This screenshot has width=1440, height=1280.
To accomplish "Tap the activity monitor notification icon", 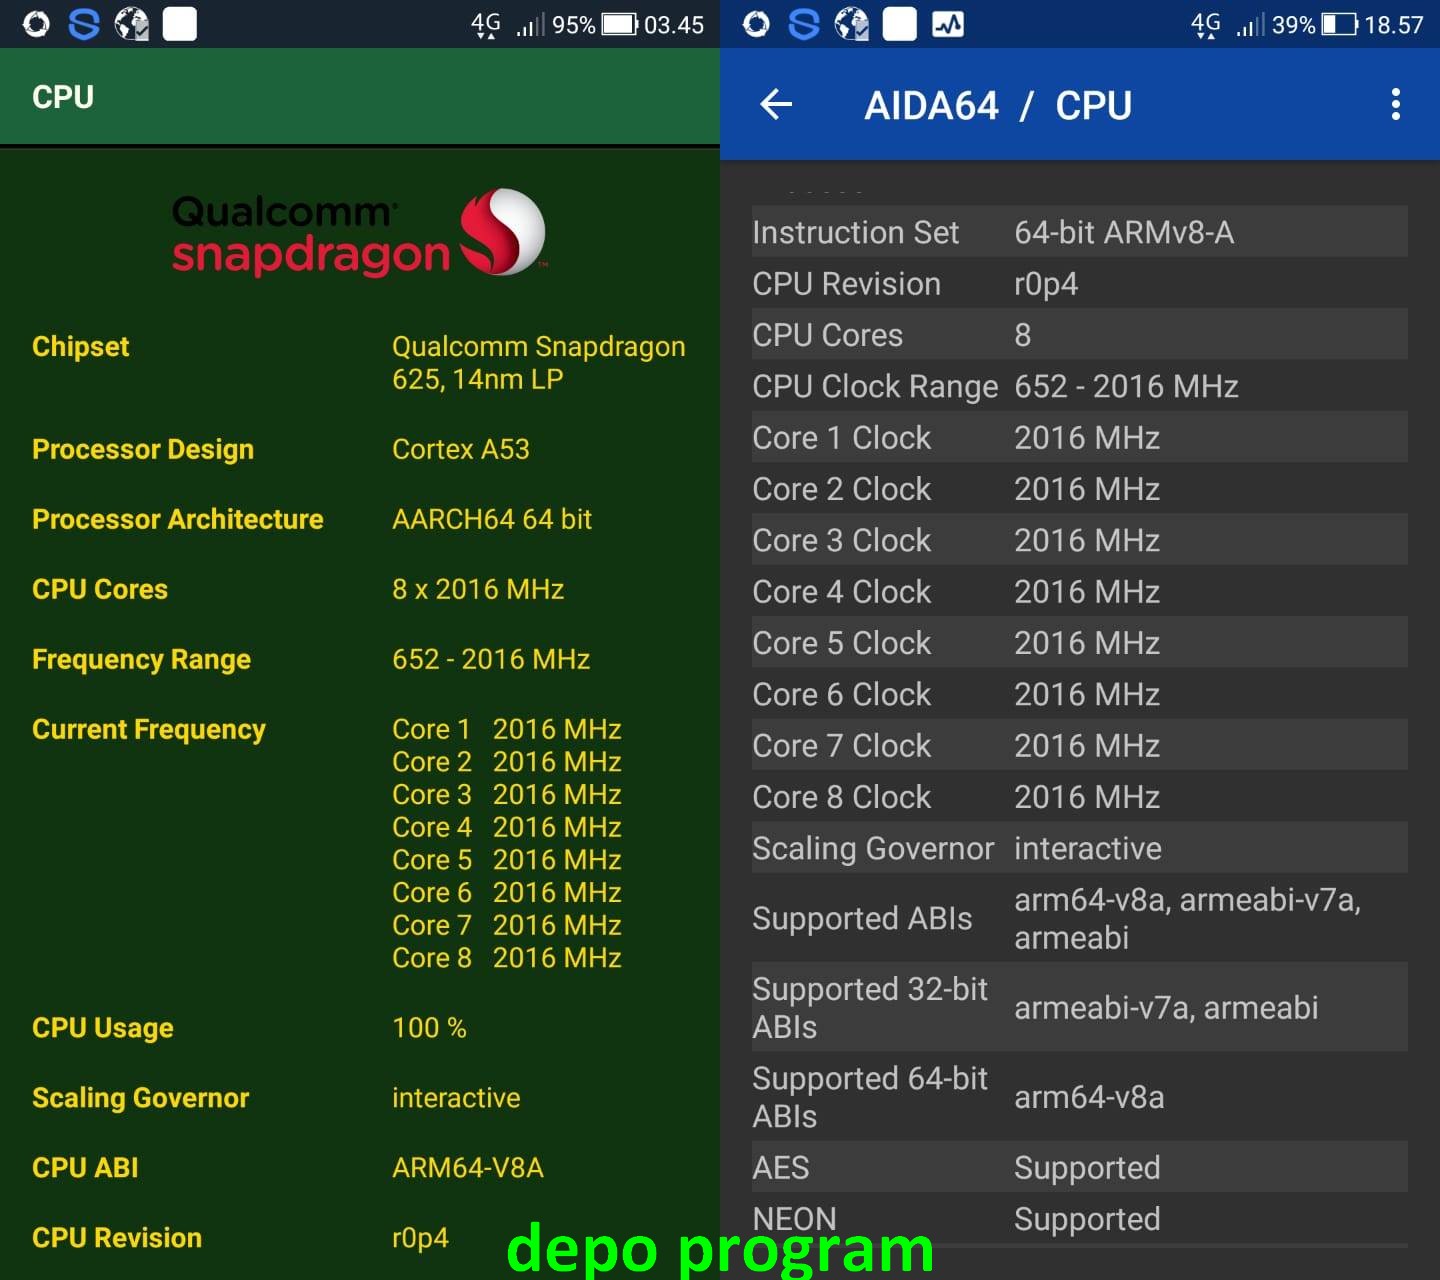I will click(947, 25).
